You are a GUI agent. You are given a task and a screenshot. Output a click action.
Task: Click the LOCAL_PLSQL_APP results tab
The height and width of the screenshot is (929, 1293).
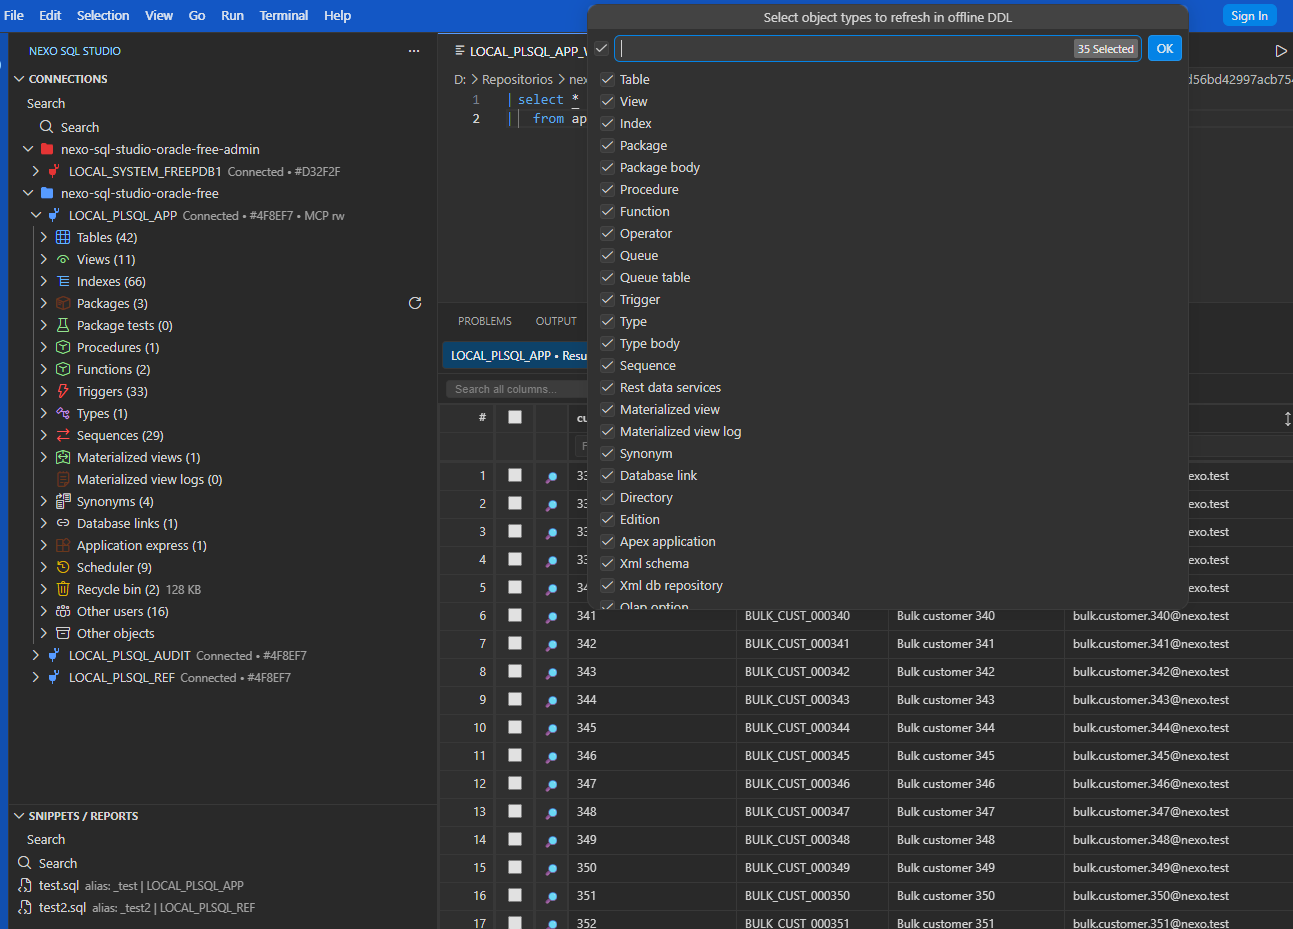515,355
